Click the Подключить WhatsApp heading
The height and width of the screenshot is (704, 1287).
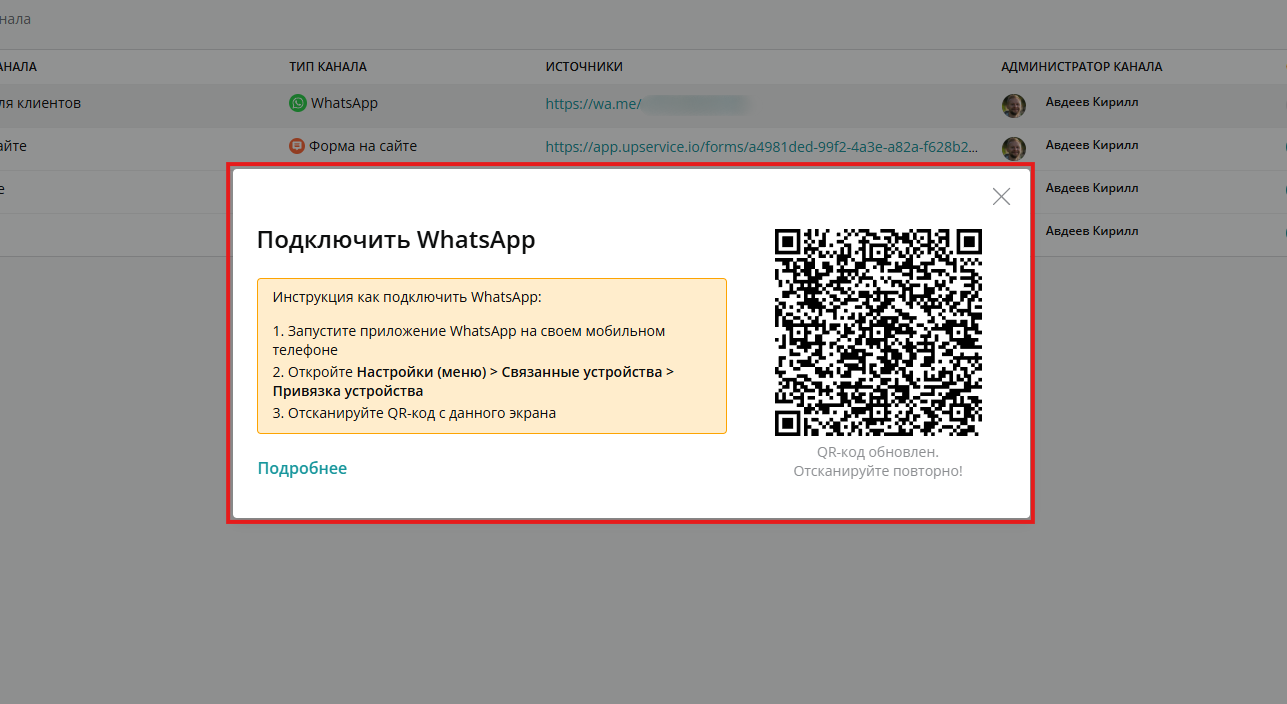tap(396, 240)
